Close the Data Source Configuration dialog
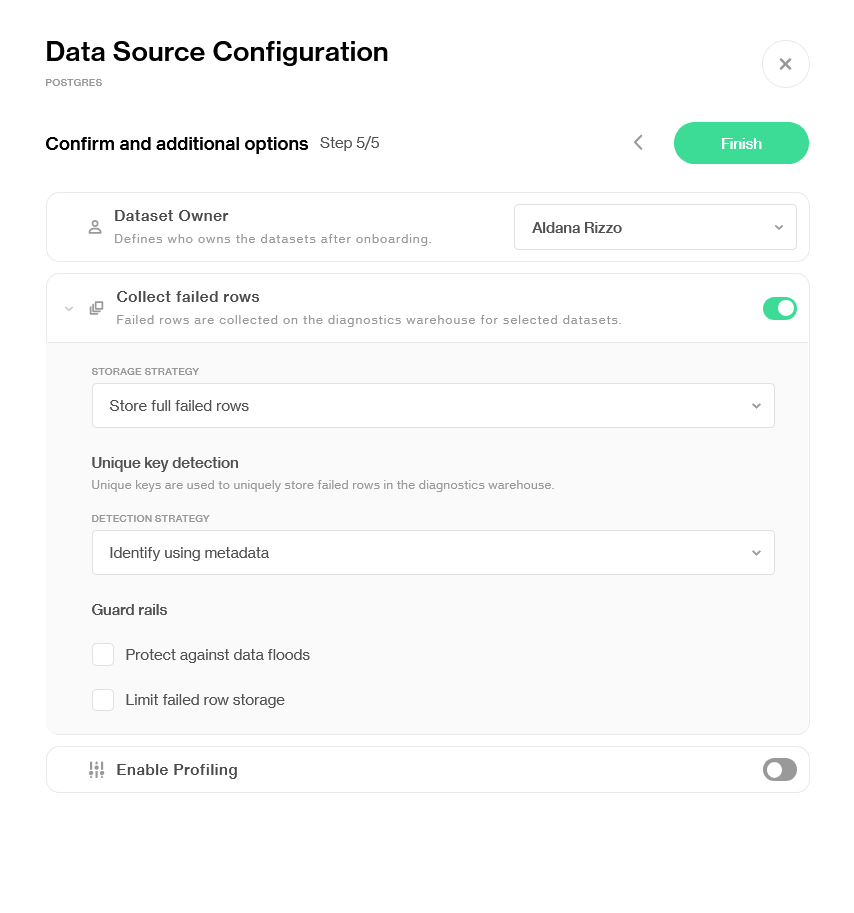The image size is (854, 913). pos(785,64)
